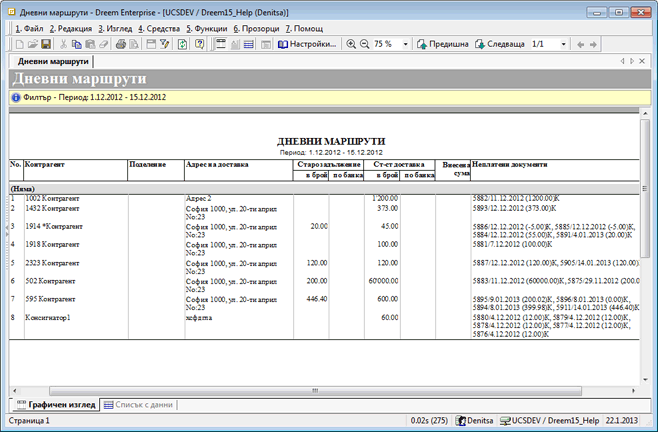
Task: Go back with left arrow icon
Action: [580, 45]
